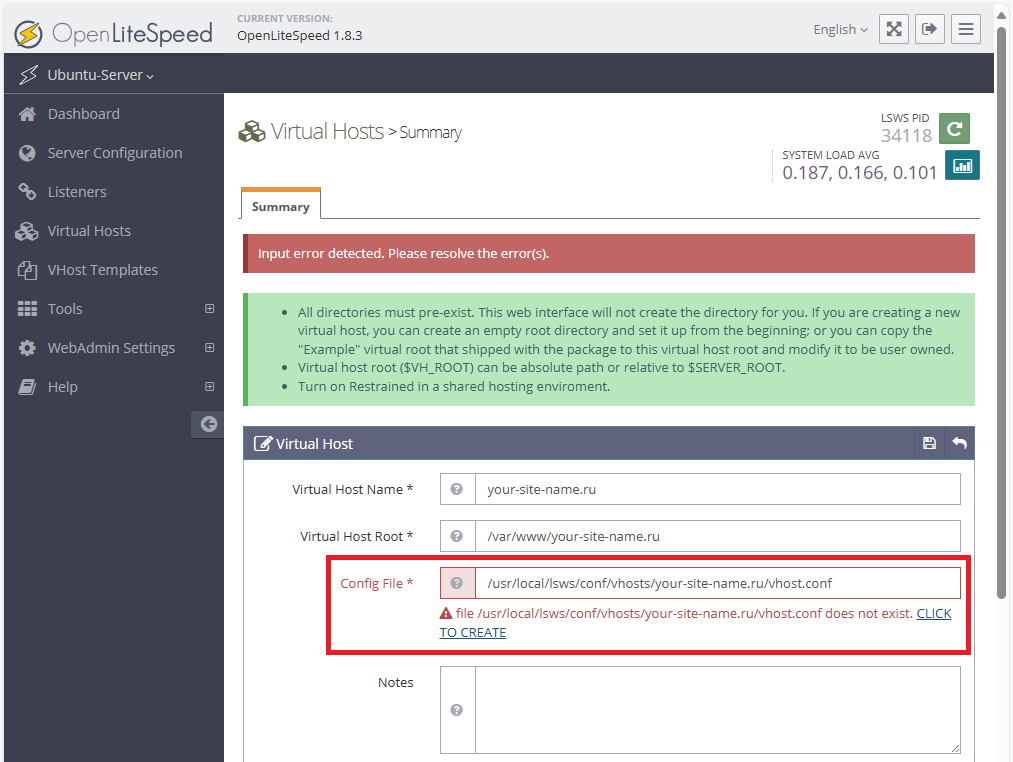Click the lightning icon beside Ubuntu-Server
This screenshot has height=762, width=1013.
28,75
